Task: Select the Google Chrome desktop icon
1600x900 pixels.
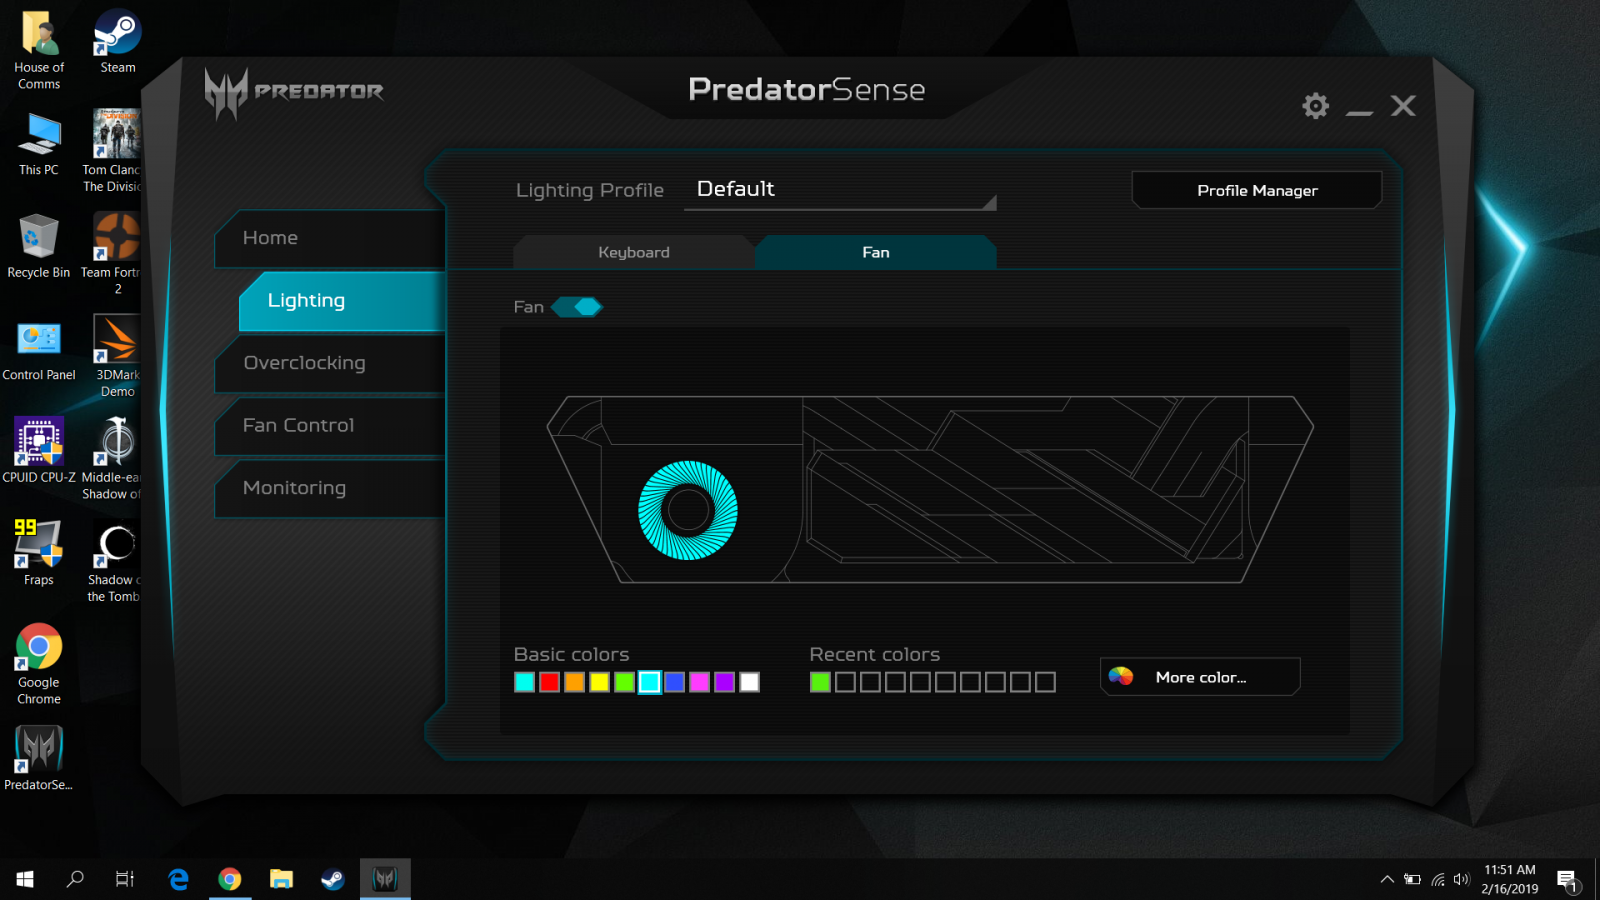Action: 39,664
